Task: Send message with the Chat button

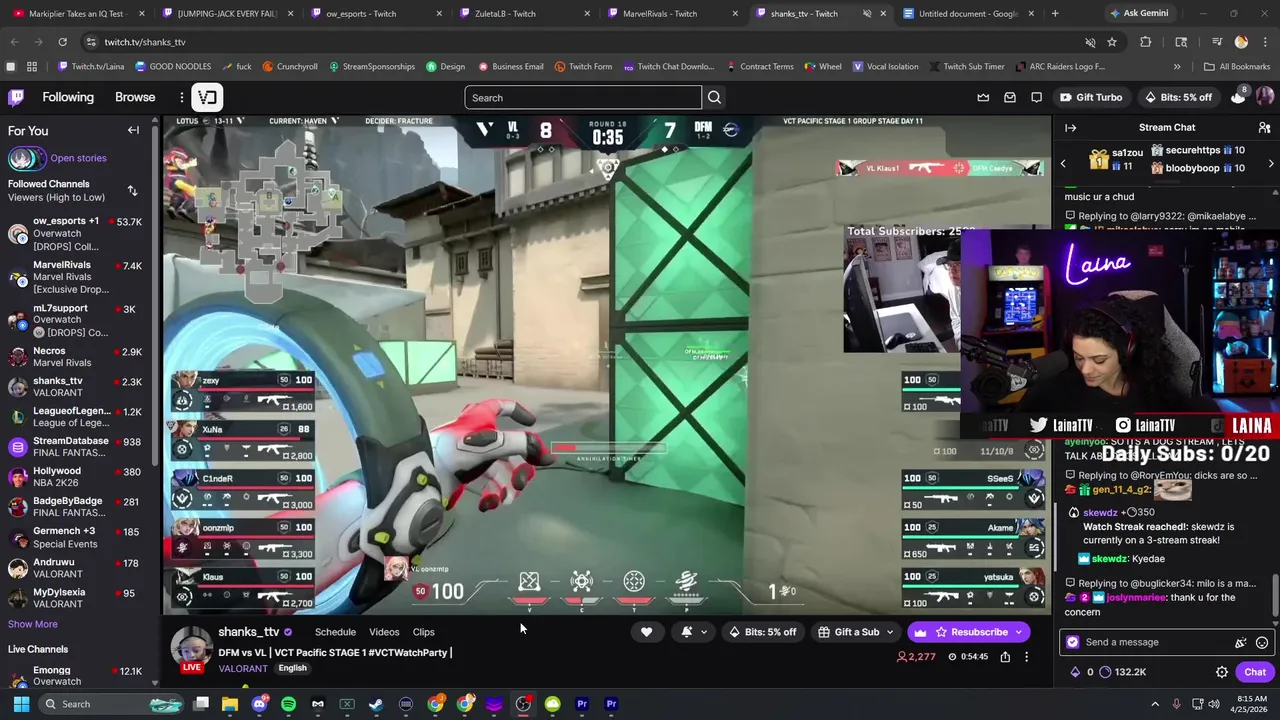Action: click(x=1255, y=672)
